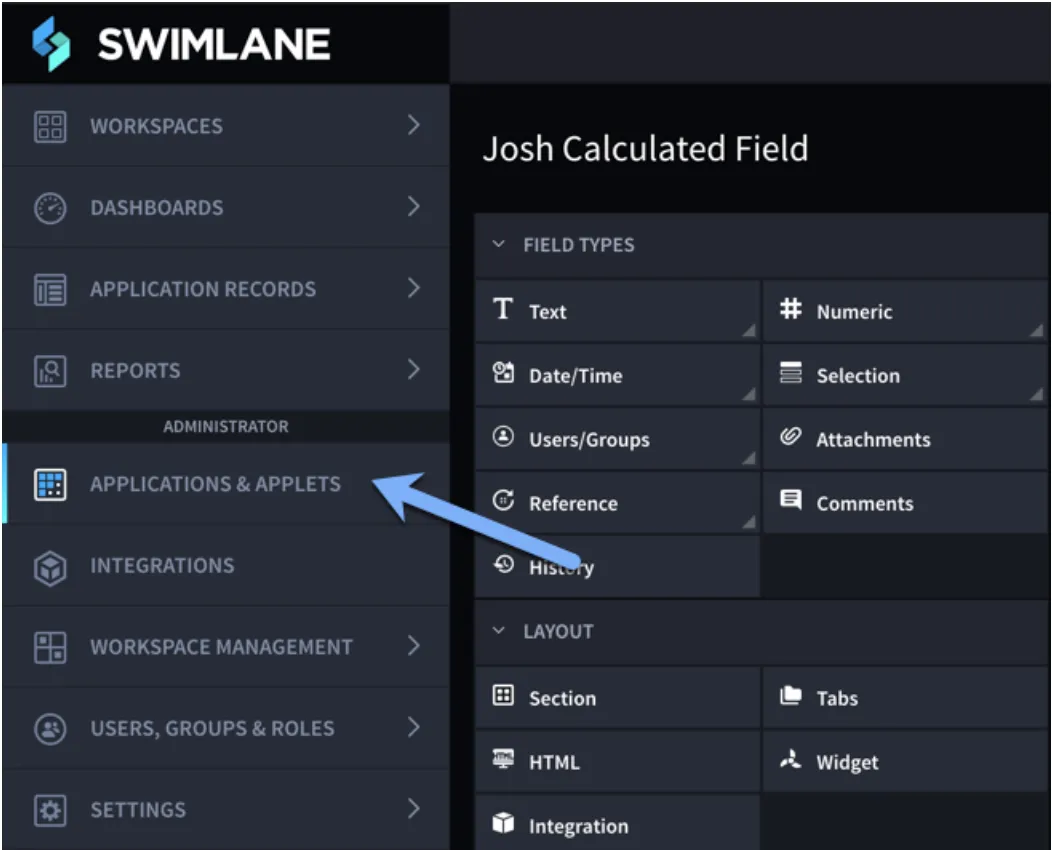Click the Workspaces grid icon
1052x850 pixels.
click(x=50, y=126)
